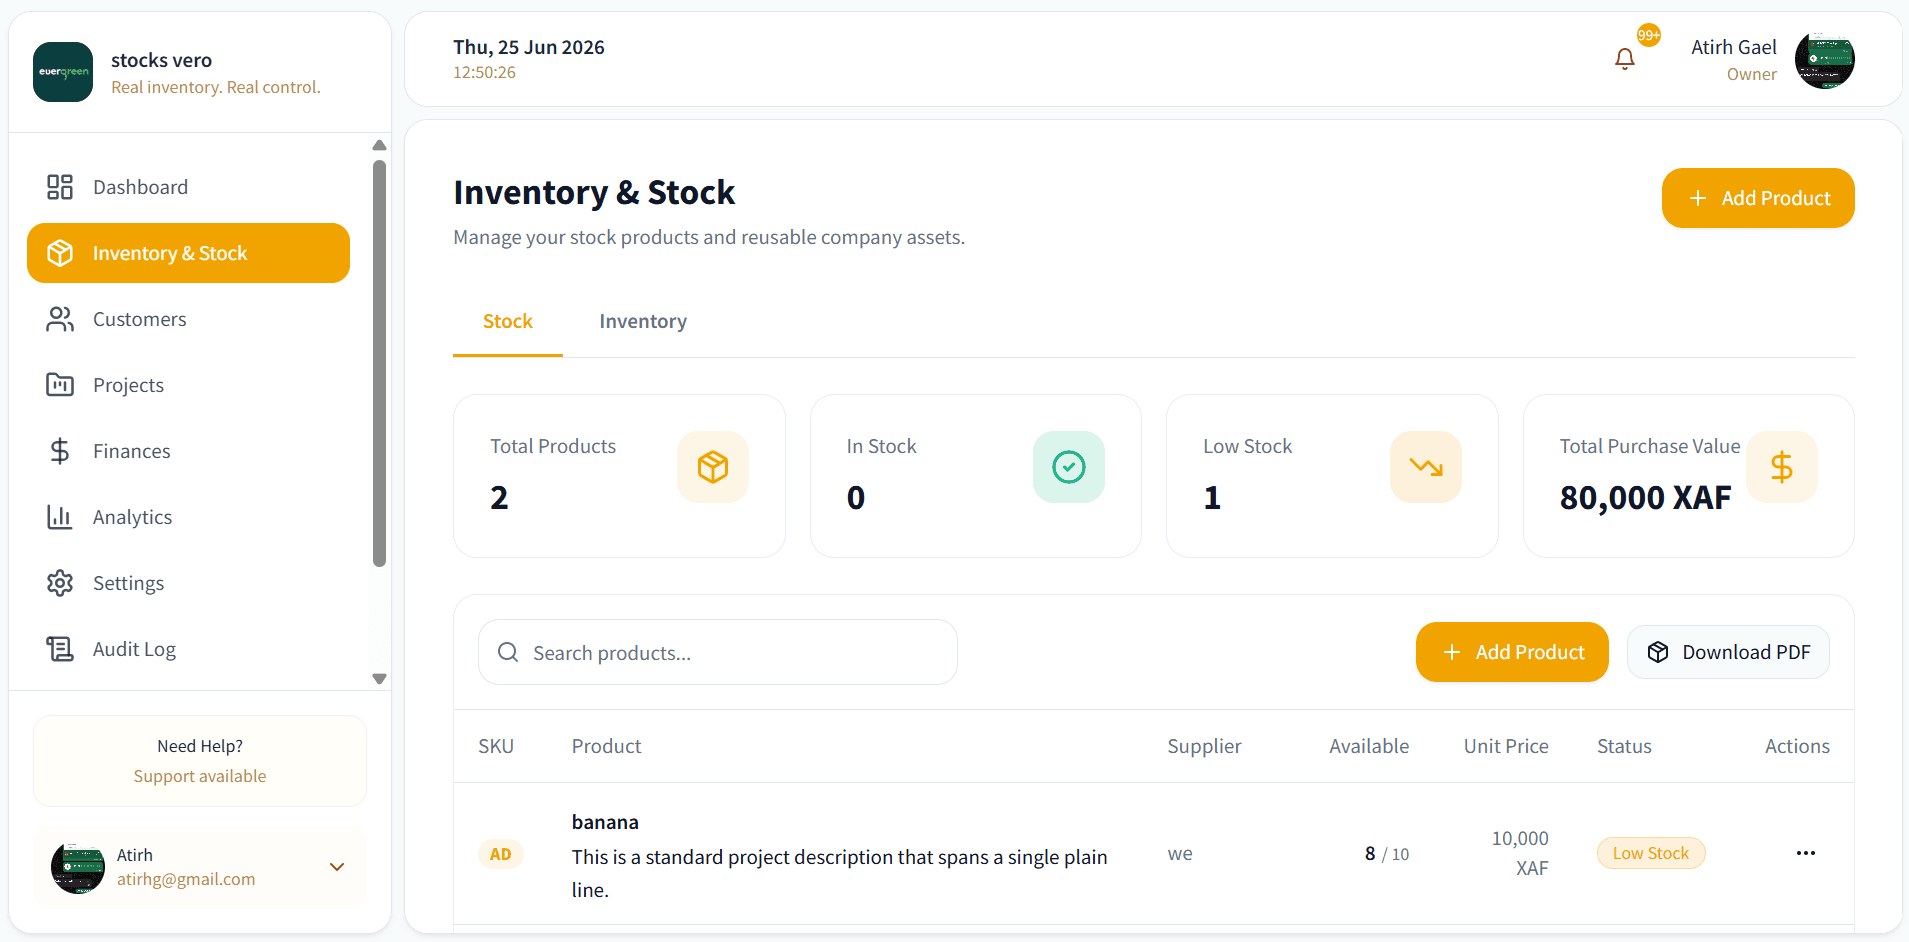Click the 10,000 XAF unit price
Viewport: 1909px width, 942px height.
click(1520, 853)
